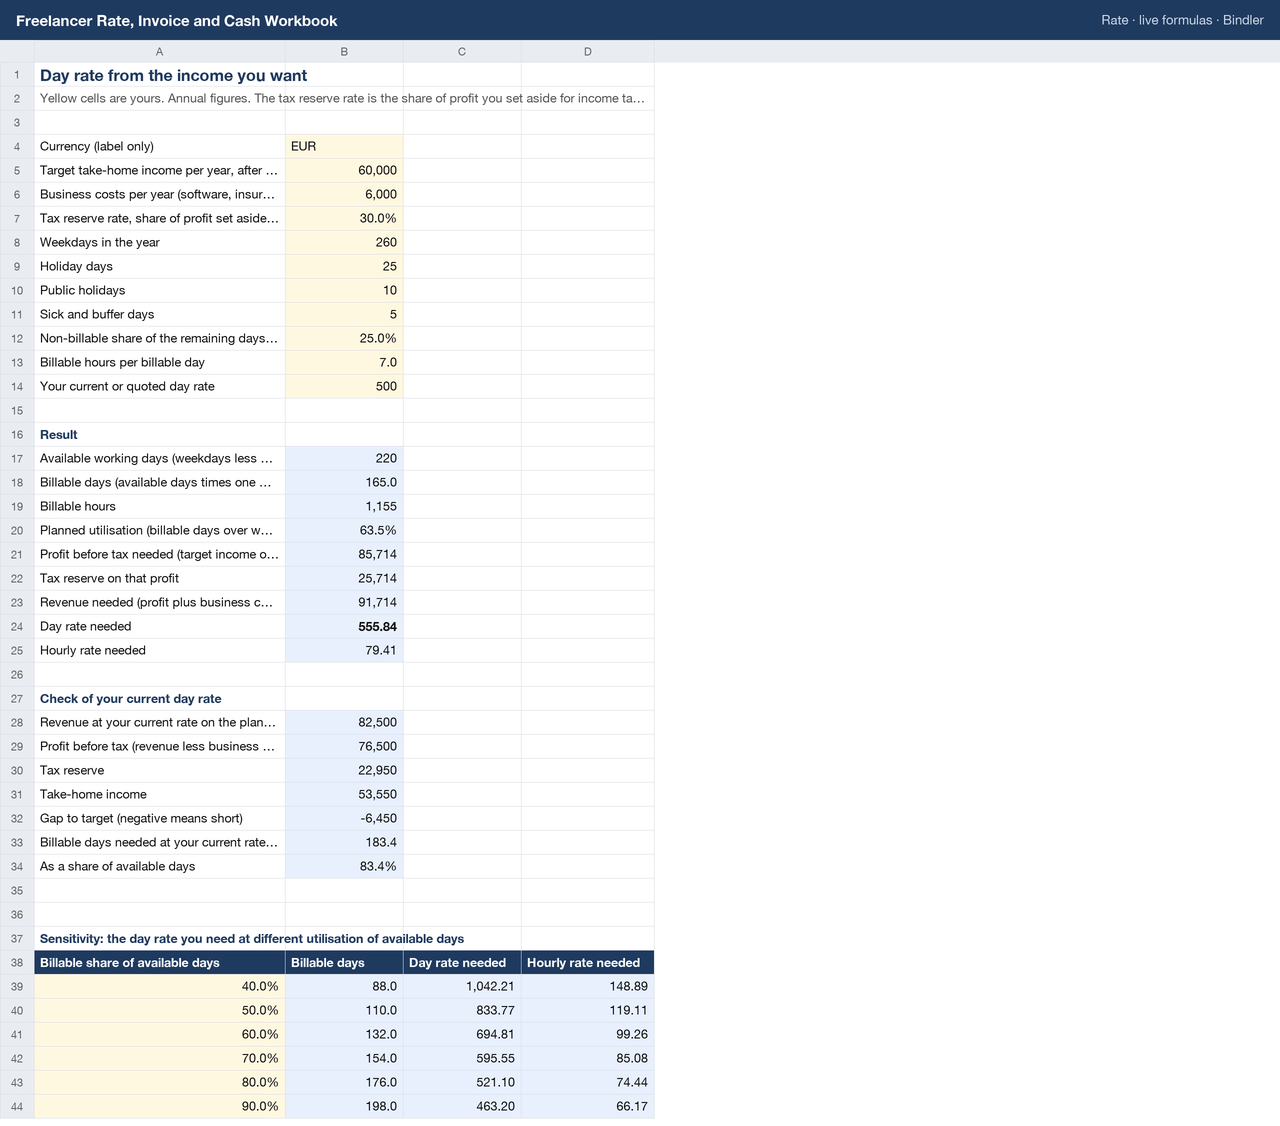Select billable days needed 183.4
Image resolution: width=1280 pixels, height=1126 pixels.
pos(344,842)
